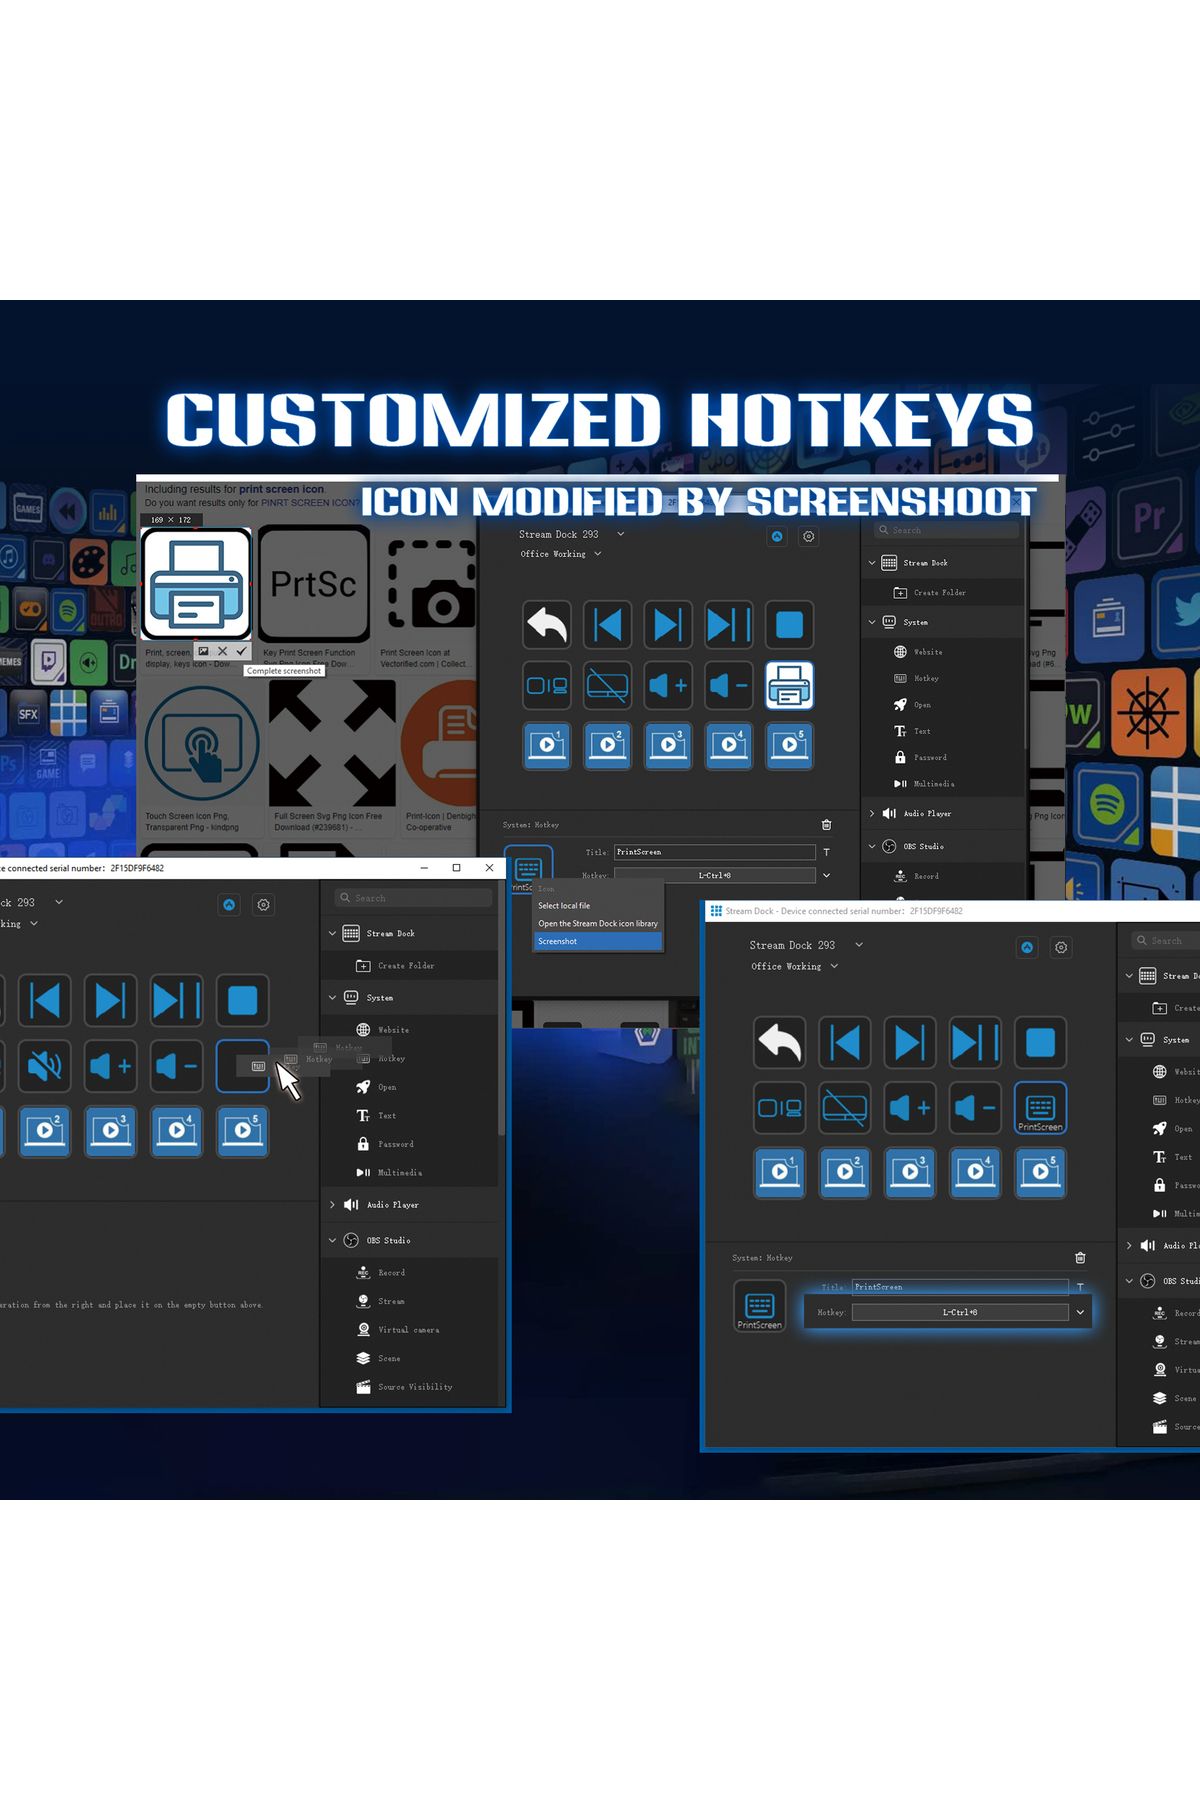1200x1800 pixels.
Task: Open the L-Ctrl+8 Hotkey dropdown arrow in the printer-icon window
Action: point(826,875)
